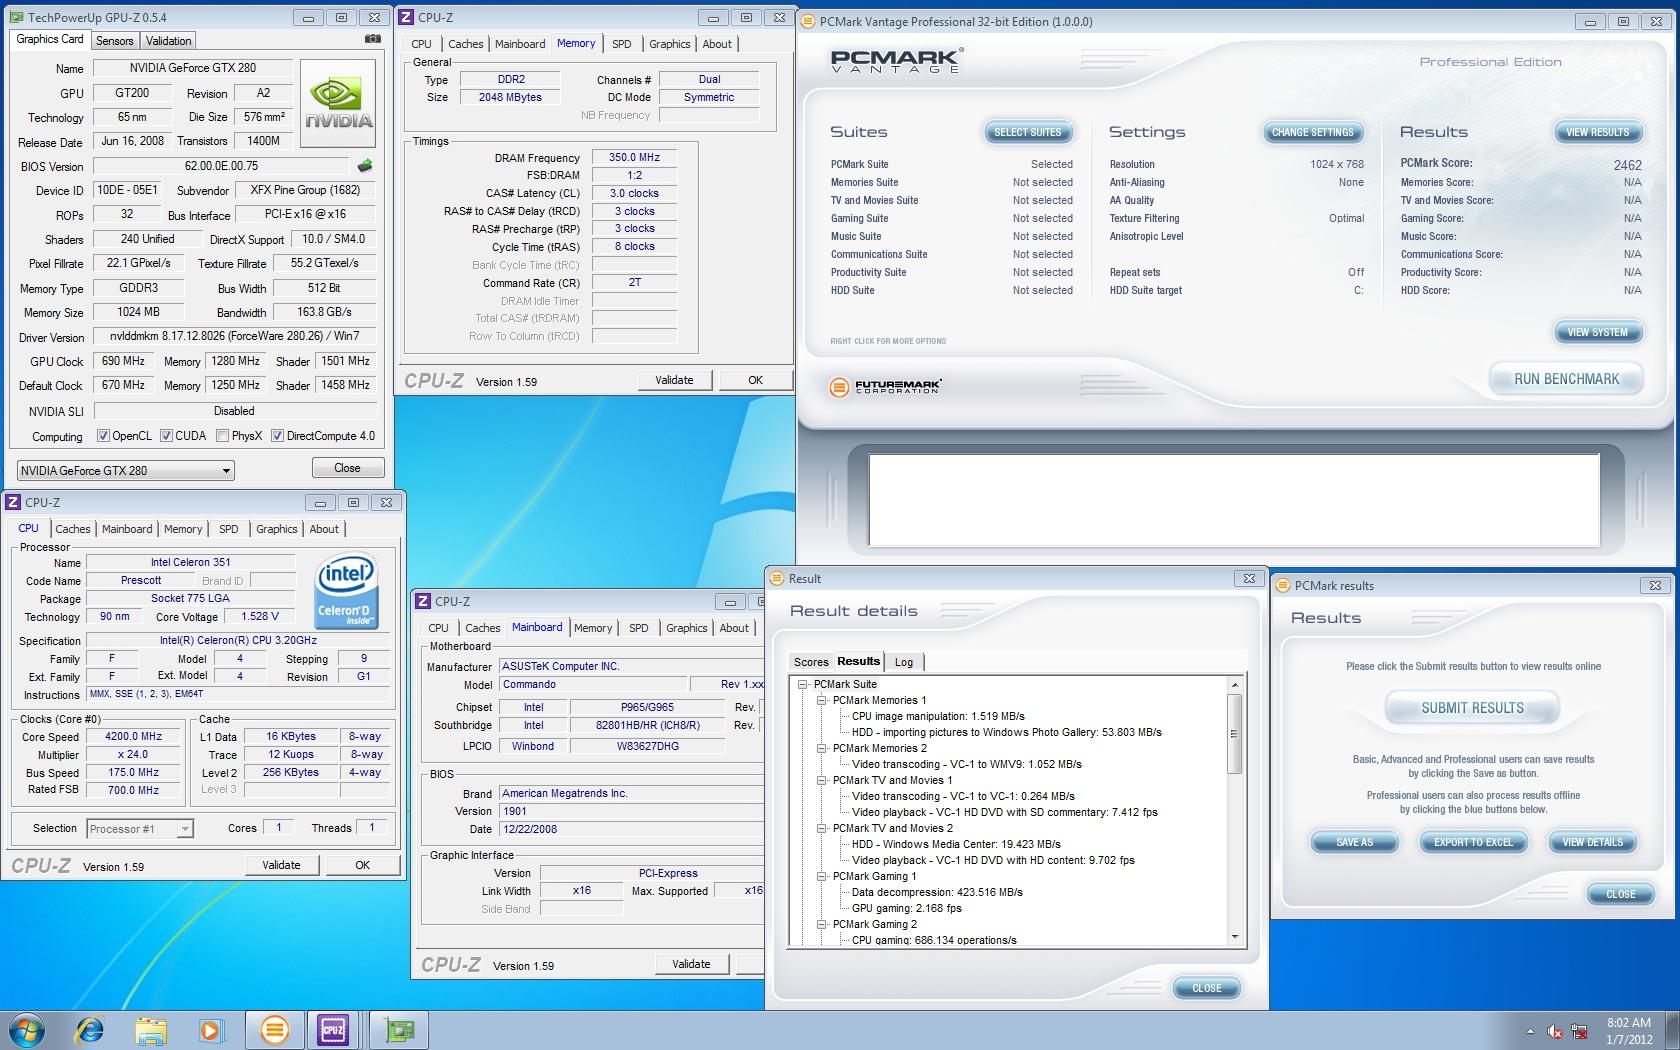Click CPU-Z Memory window title icon
Image resolution: width=1680 pixels, height=1050 pixels.
tap(407, 17)
